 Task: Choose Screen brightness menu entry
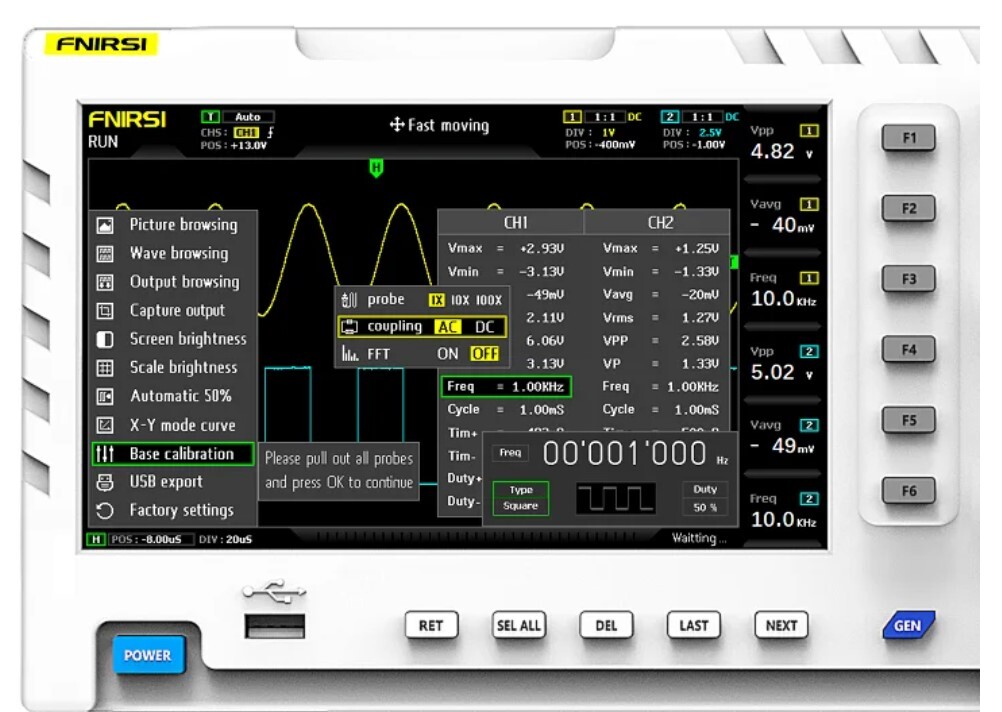pos(174,339)
